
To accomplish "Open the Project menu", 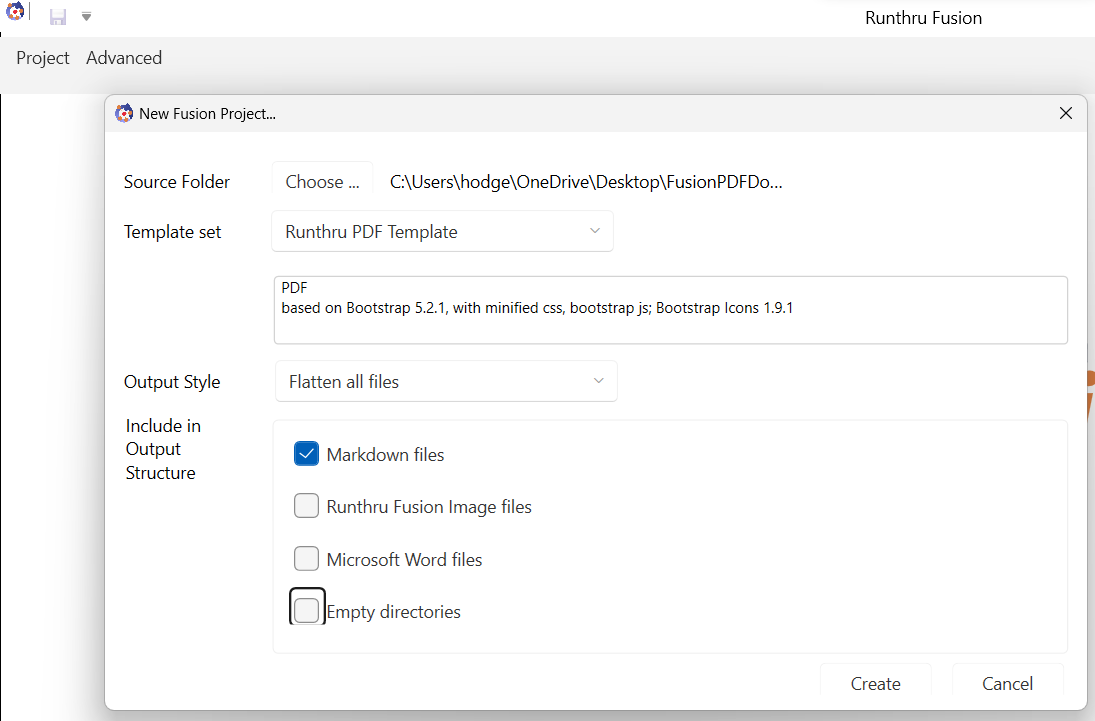I will [x=43, y=58].
